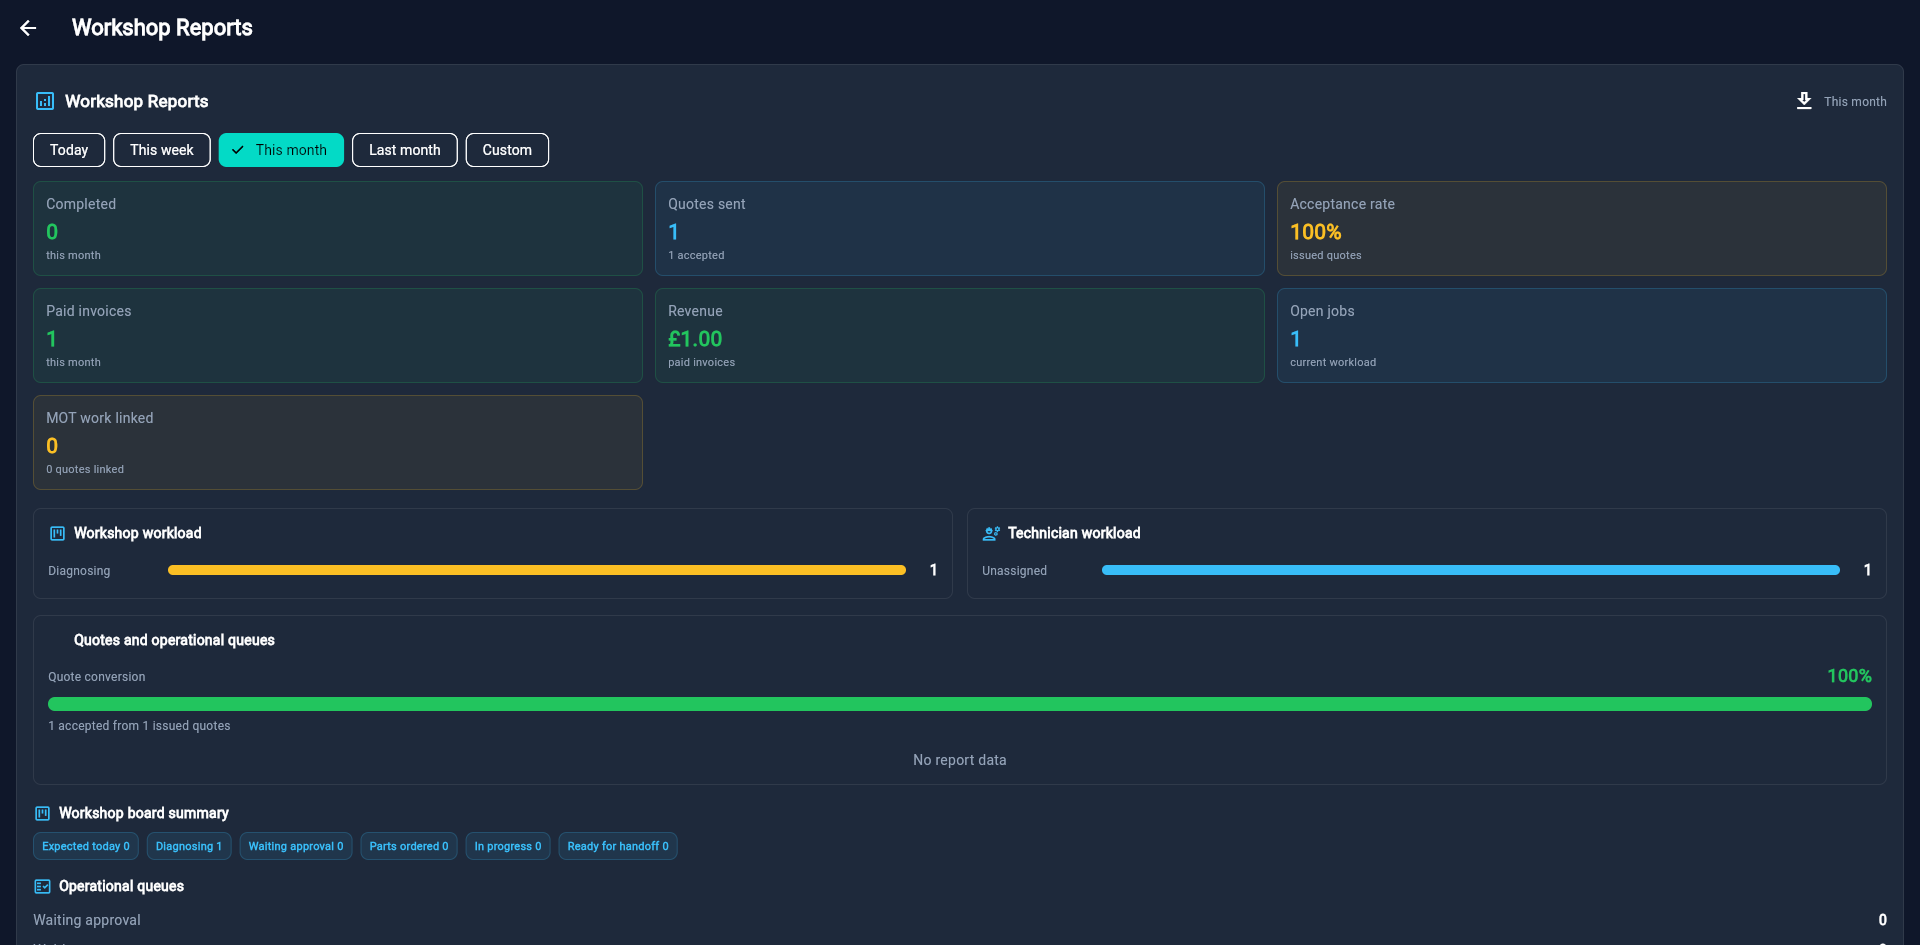Click the Waiting approval queue row
Screen dimensions: 1920x945
[x=960, y=920]
